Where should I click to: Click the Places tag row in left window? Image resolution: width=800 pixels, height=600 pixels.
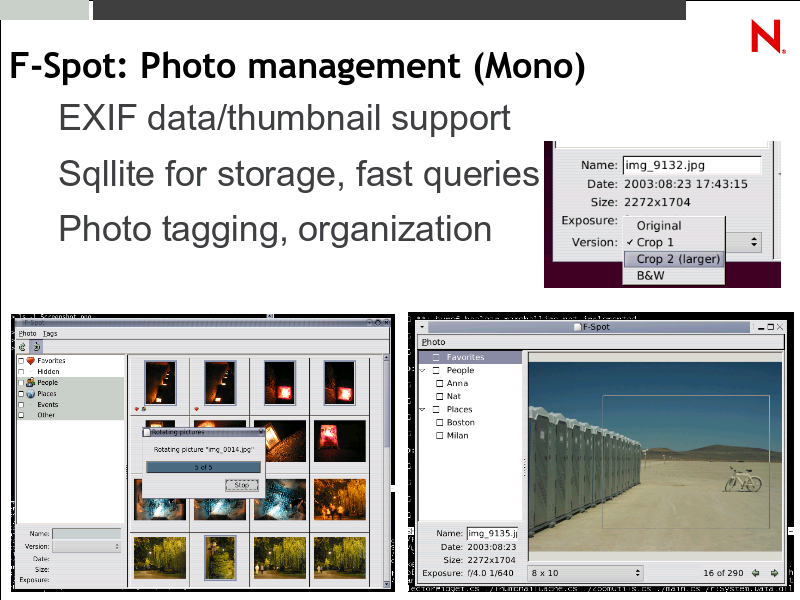tap(70, 393)
